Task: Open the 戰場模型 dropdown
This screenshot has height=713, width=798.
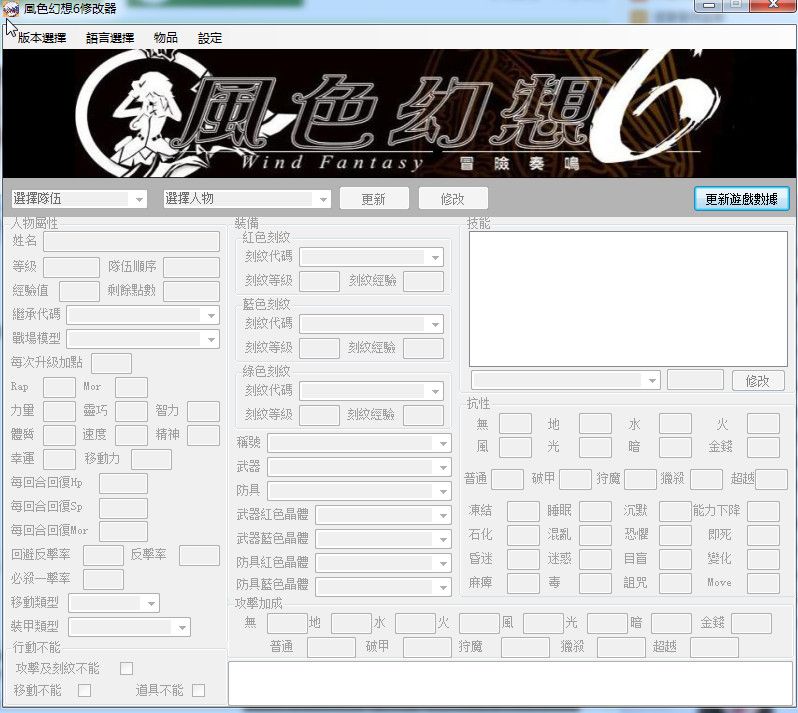Action: click(x=143, y=339)
